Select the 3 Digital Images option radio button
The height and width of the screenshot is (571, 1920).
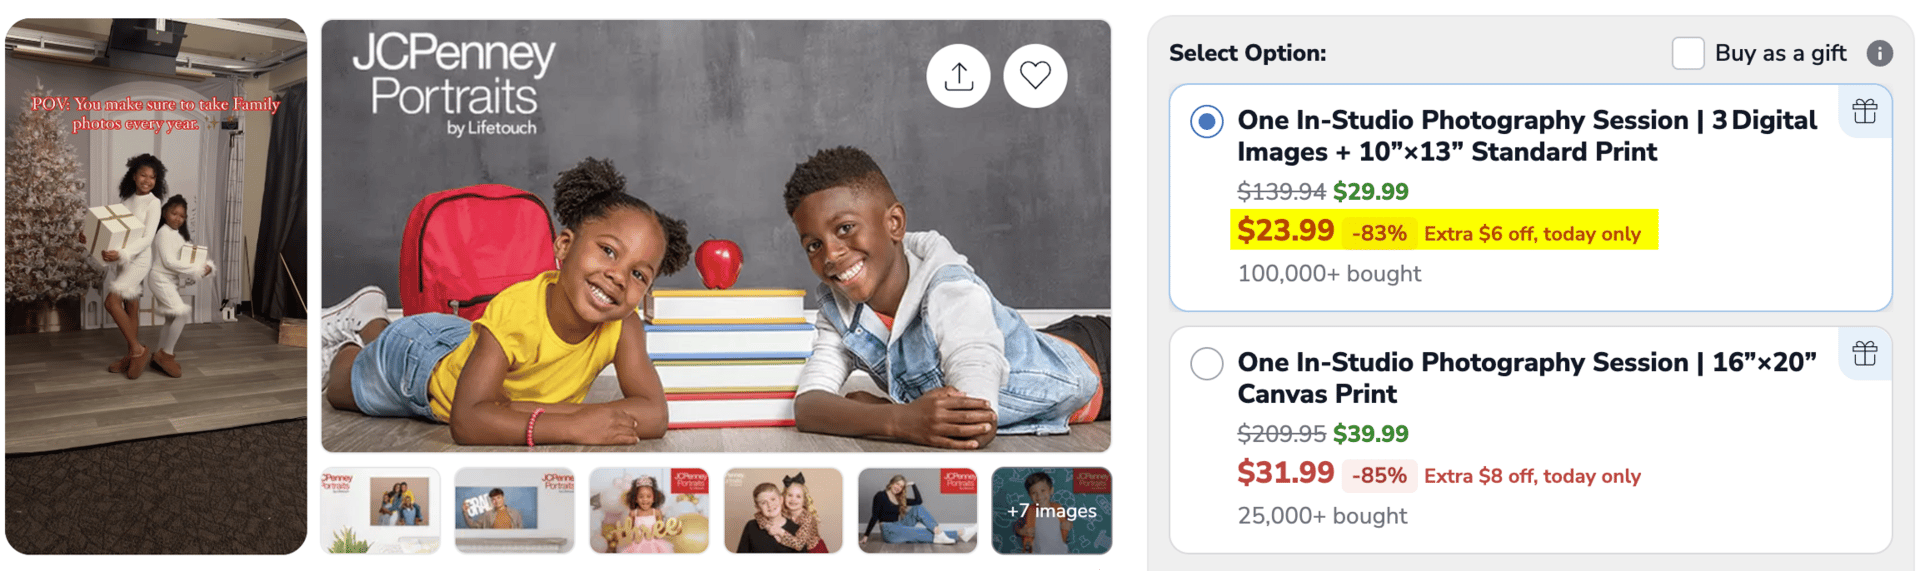tap(1207, 122)
